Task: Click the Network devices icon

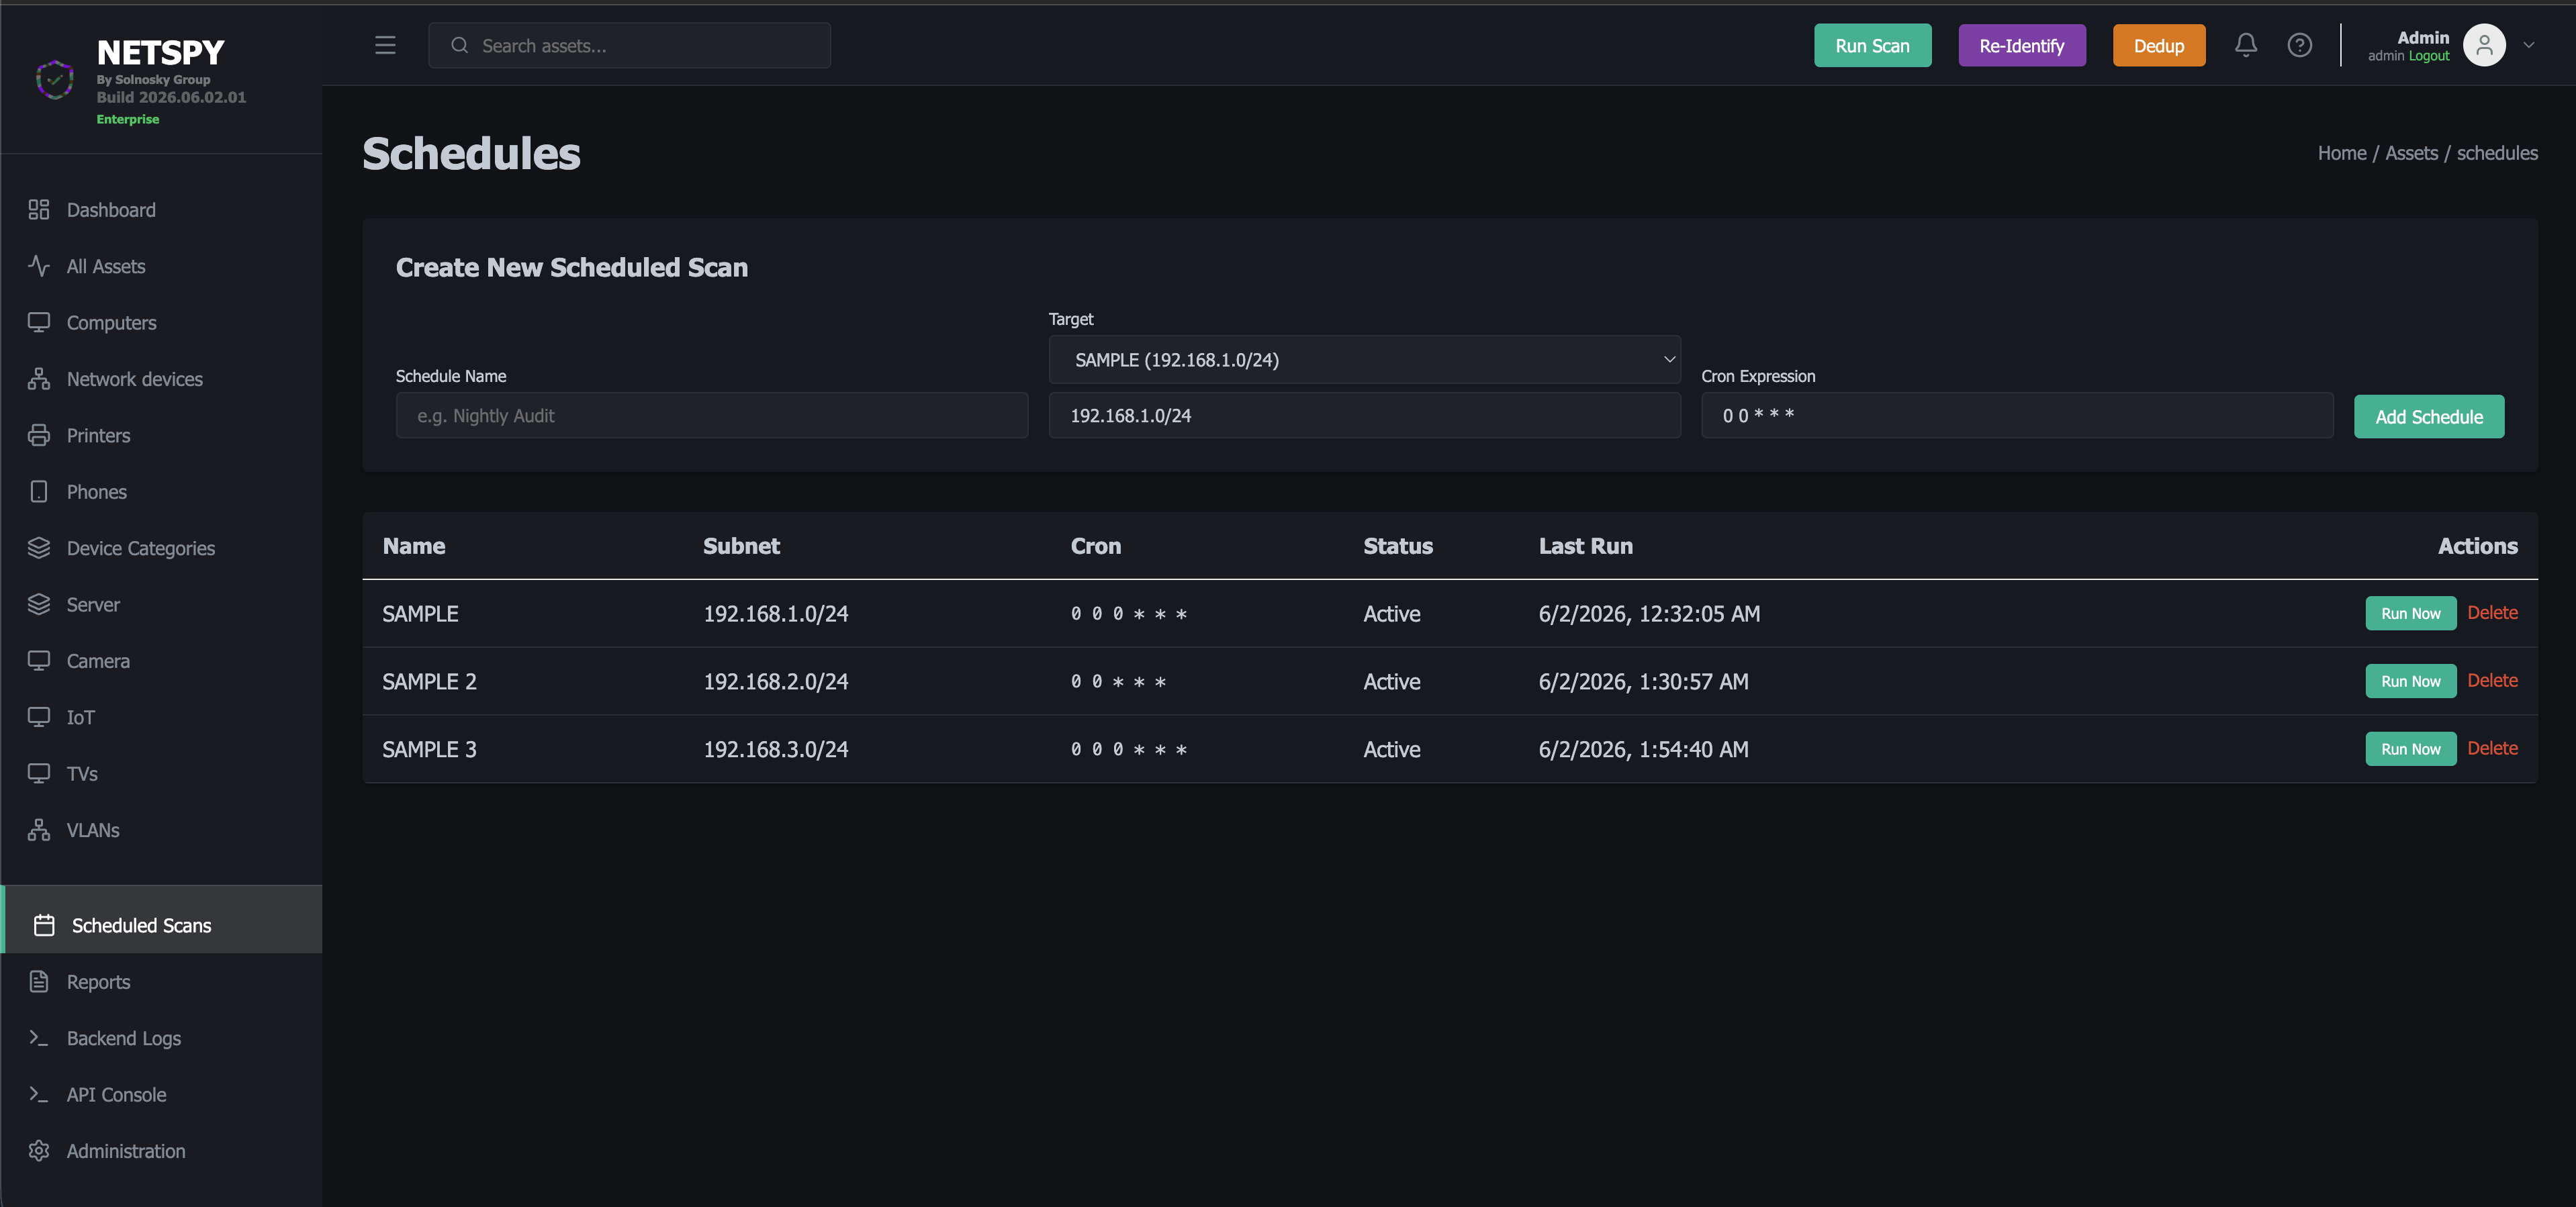Action: [39, 379]
